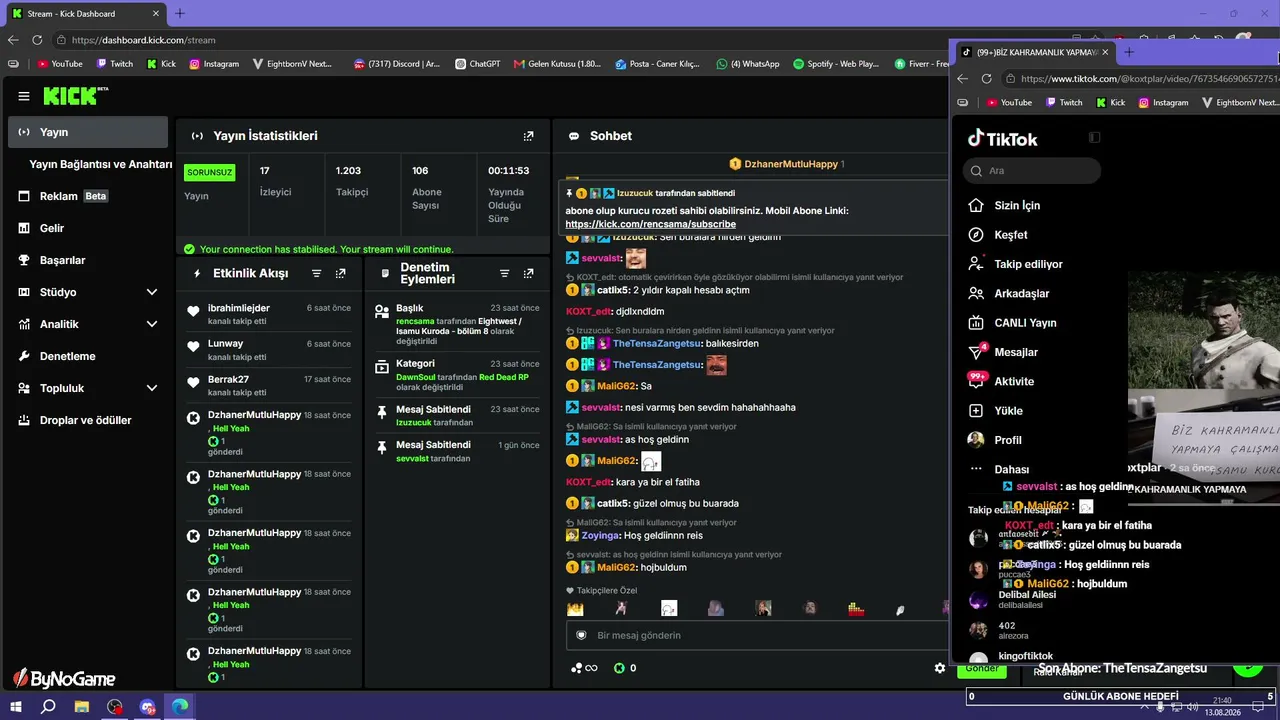This screenshot has width=1280, height=720.
Task: Close the TikTok browser tab
Action: pyautogui.click(x=1105, y=52)
